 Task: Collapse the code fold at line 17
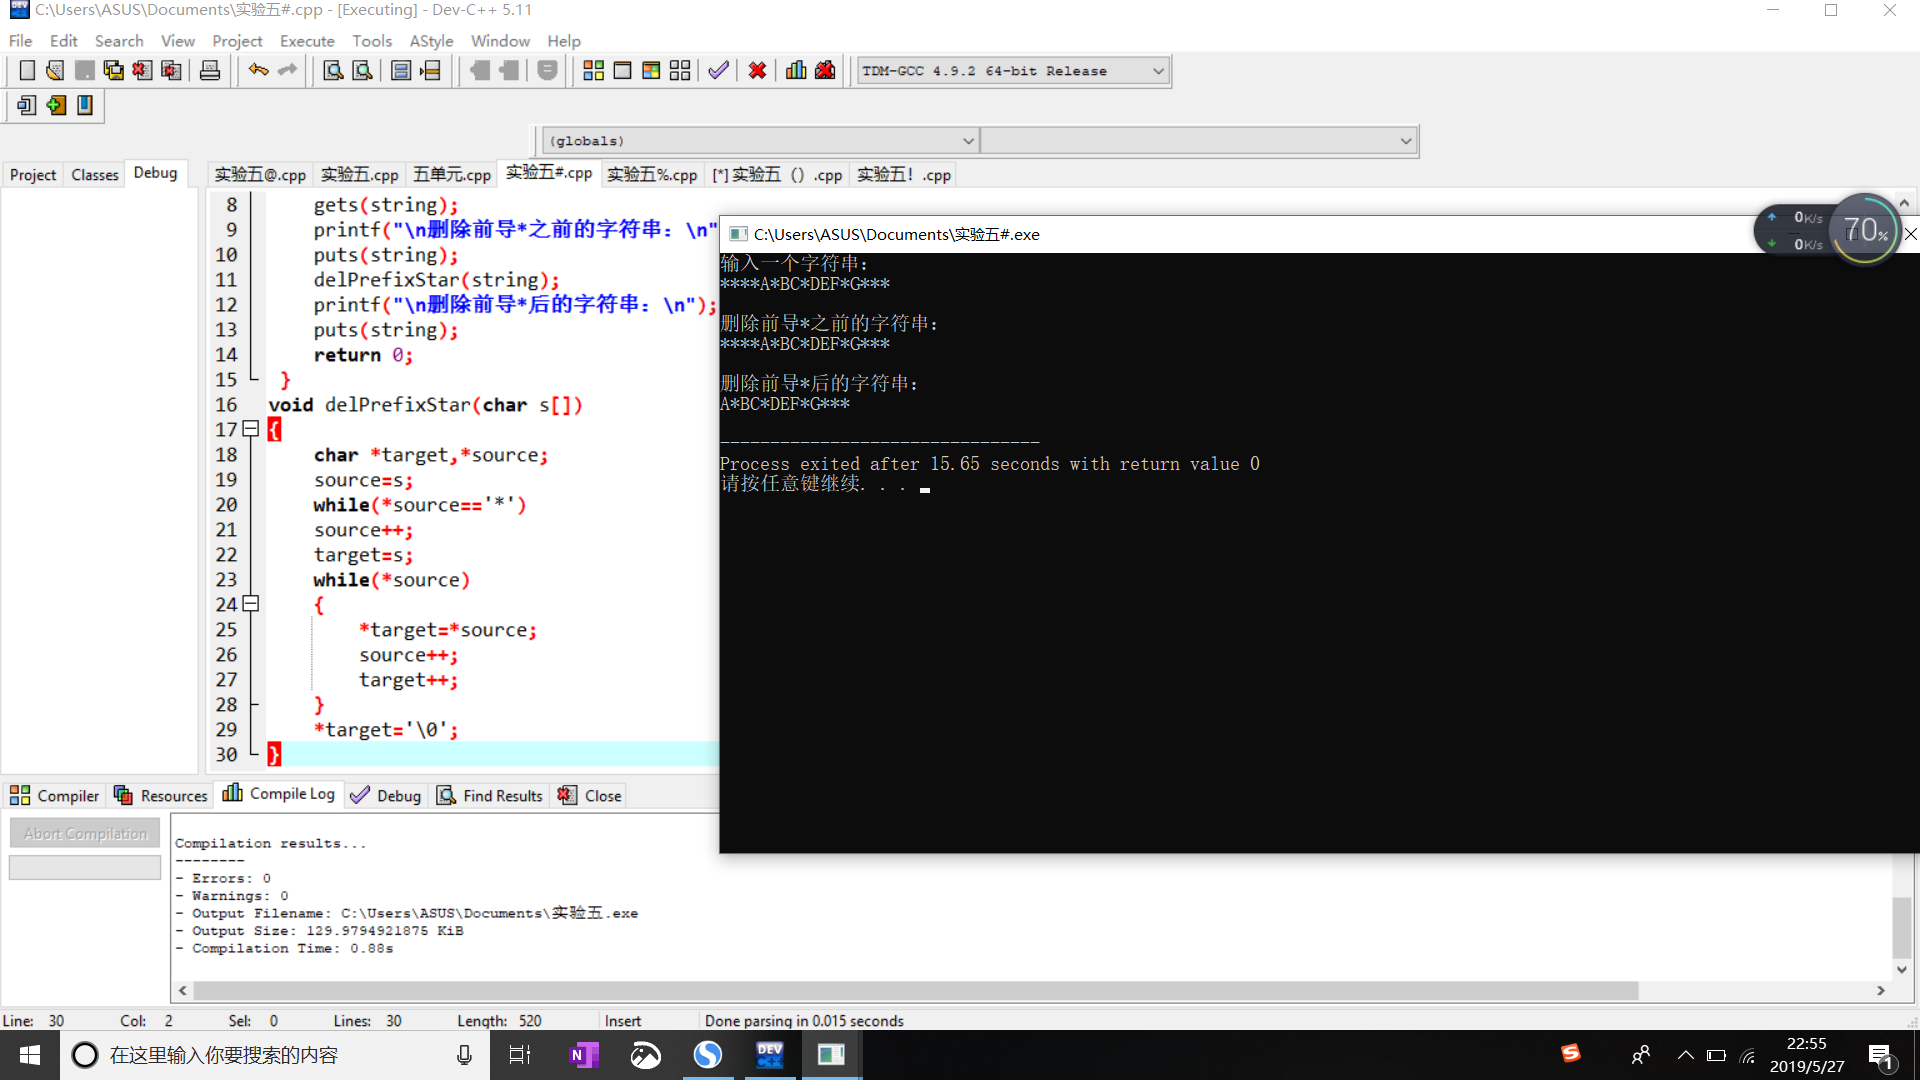[x=251, y=429]
